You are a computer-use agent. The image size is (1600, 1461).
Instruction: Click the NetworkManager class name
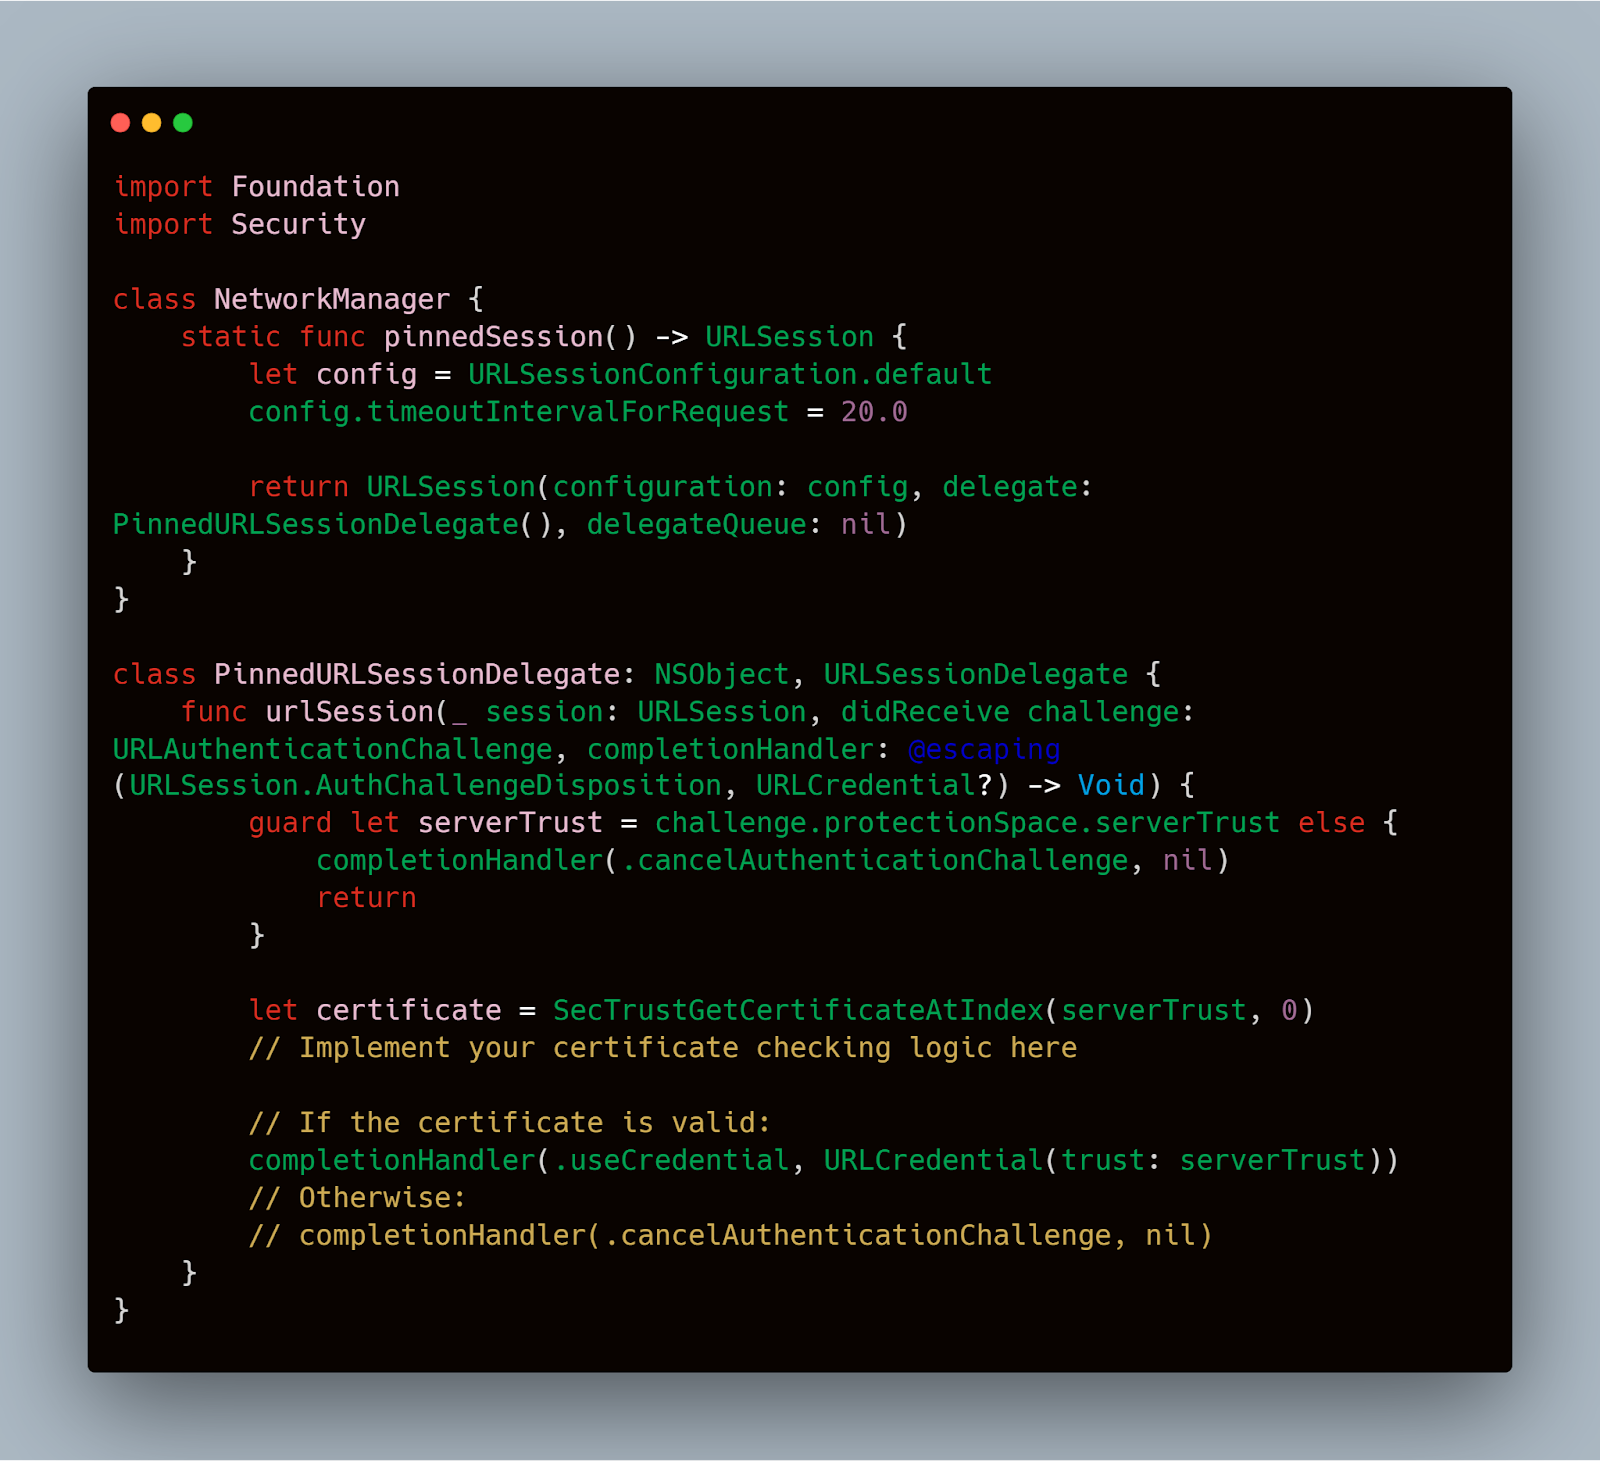click(332, 299)
